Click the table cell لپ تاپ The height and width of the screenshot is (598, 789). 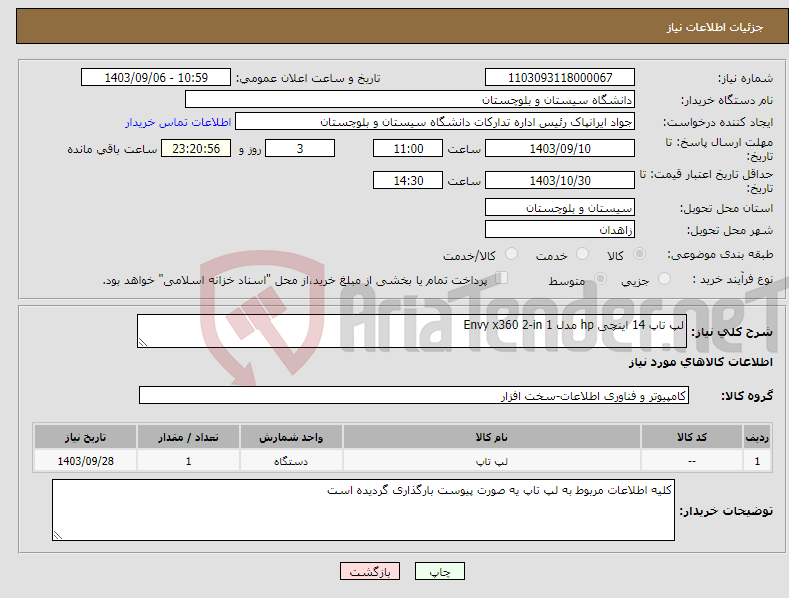(492, 461)
